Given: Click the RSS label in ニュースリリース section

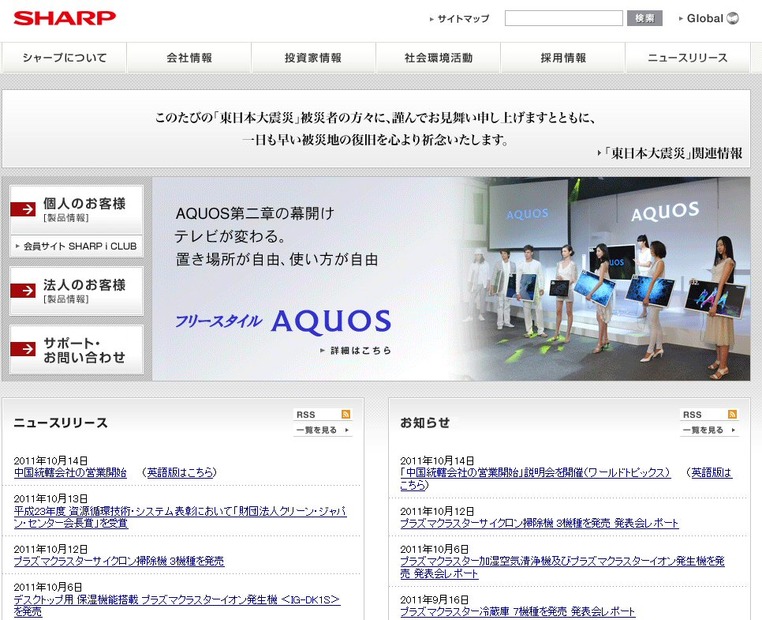Looking at the screenshot, I should point(306,414).
